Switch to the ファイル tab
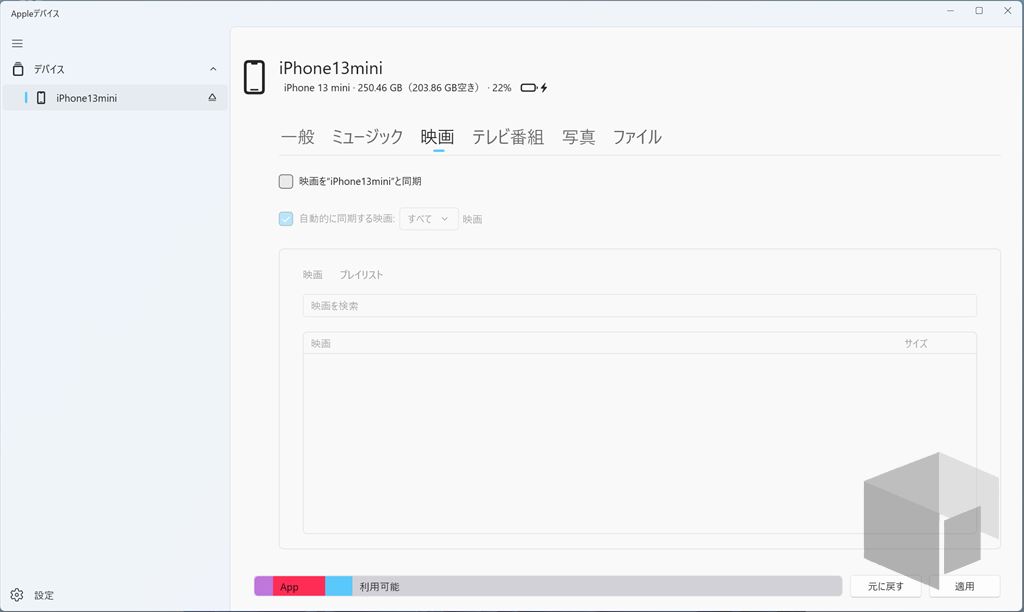 [x=637, y=137]
